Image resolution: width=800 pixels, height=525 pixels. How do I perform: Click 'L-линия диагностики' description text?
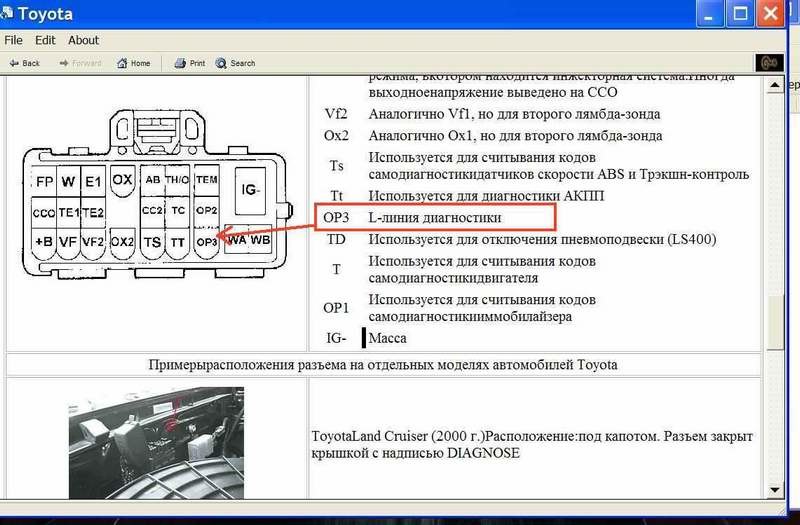435,218
